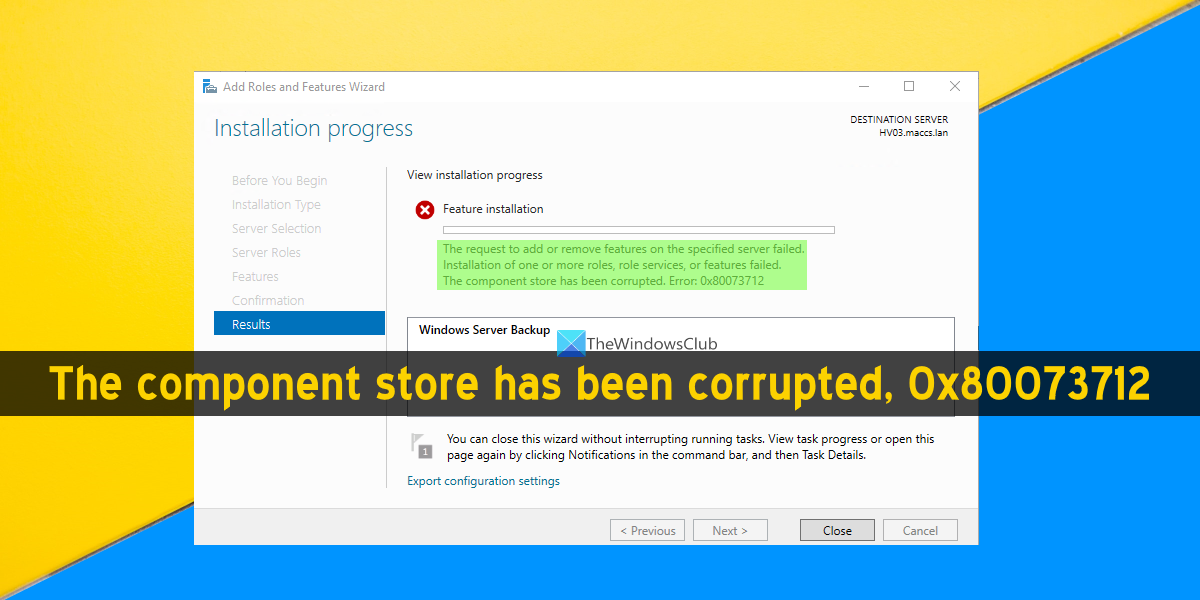Click the Cancel button
Screen dimensions: 1200x600
point(919,531)
